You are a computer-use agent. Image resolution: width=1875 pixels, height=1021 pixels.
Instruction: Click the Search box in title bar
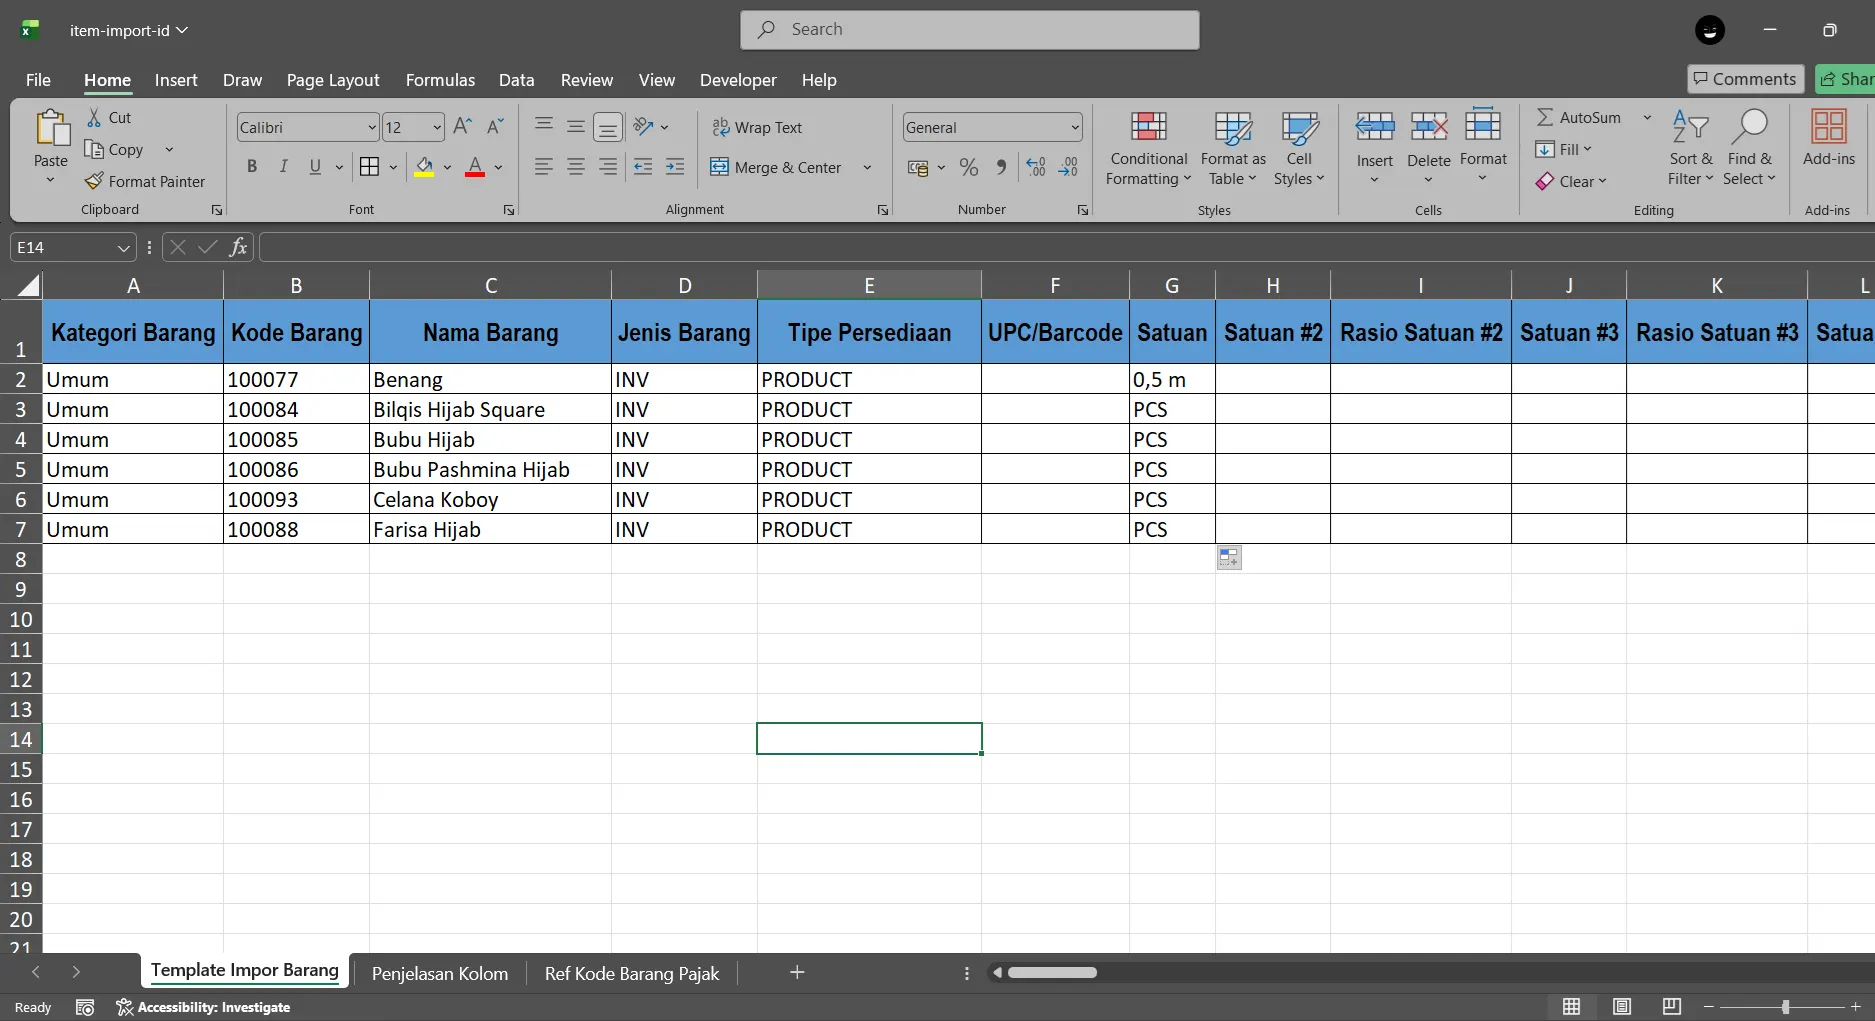point(969,30)
